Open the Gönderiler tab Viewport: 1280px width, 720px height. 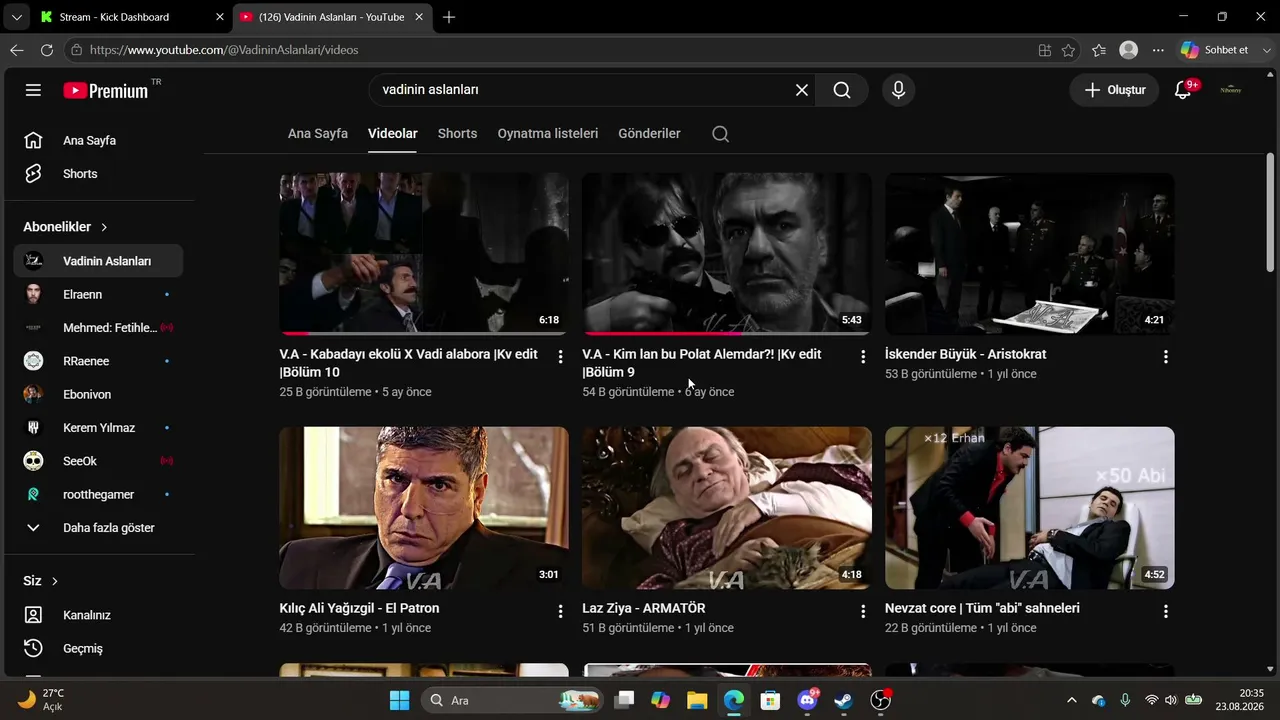pyautogui.click(x=649, y=134)
